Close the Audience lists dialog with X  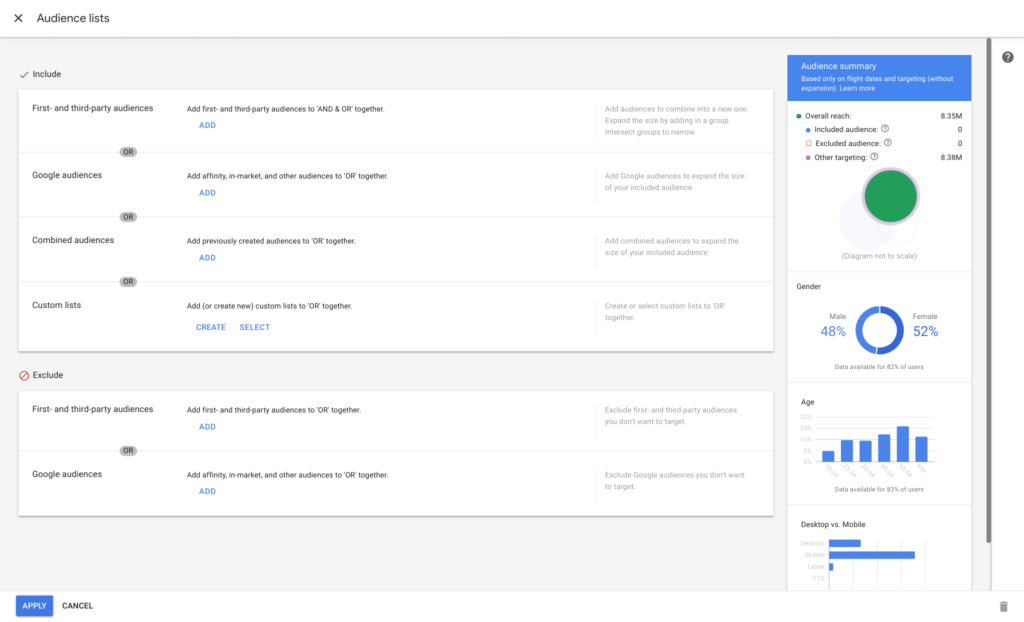click(18, 18)
